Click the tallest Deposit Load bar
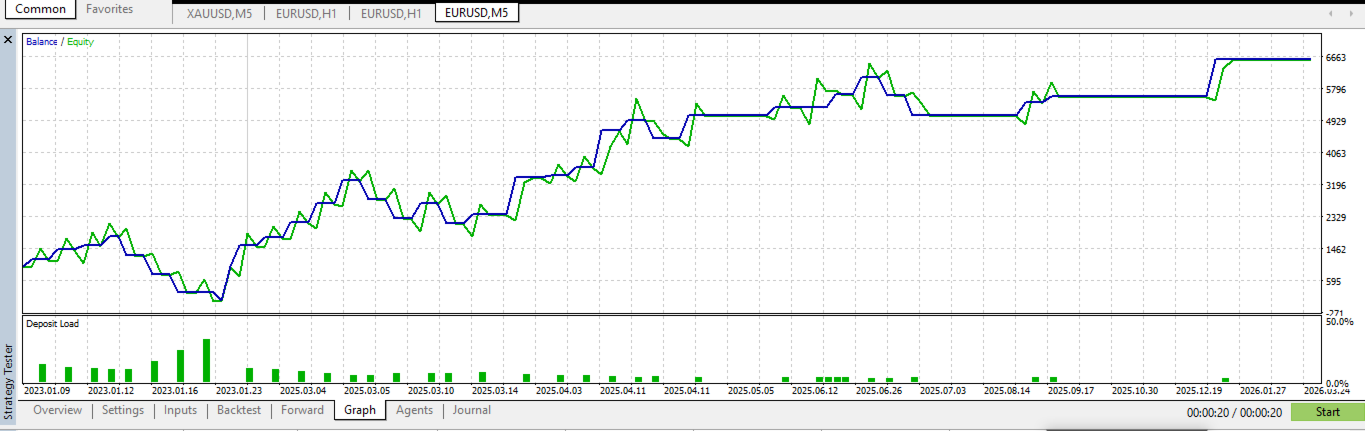 point(206,361)
